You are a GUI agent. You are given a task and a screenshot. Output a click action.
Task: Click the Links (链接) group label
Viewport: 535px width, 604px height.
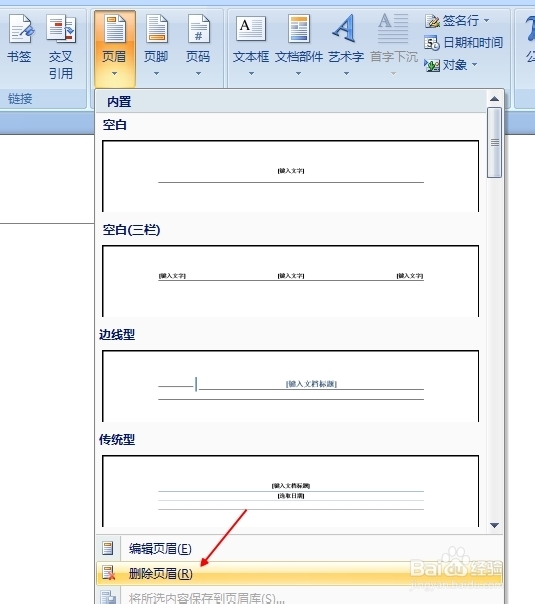point(20,99)
